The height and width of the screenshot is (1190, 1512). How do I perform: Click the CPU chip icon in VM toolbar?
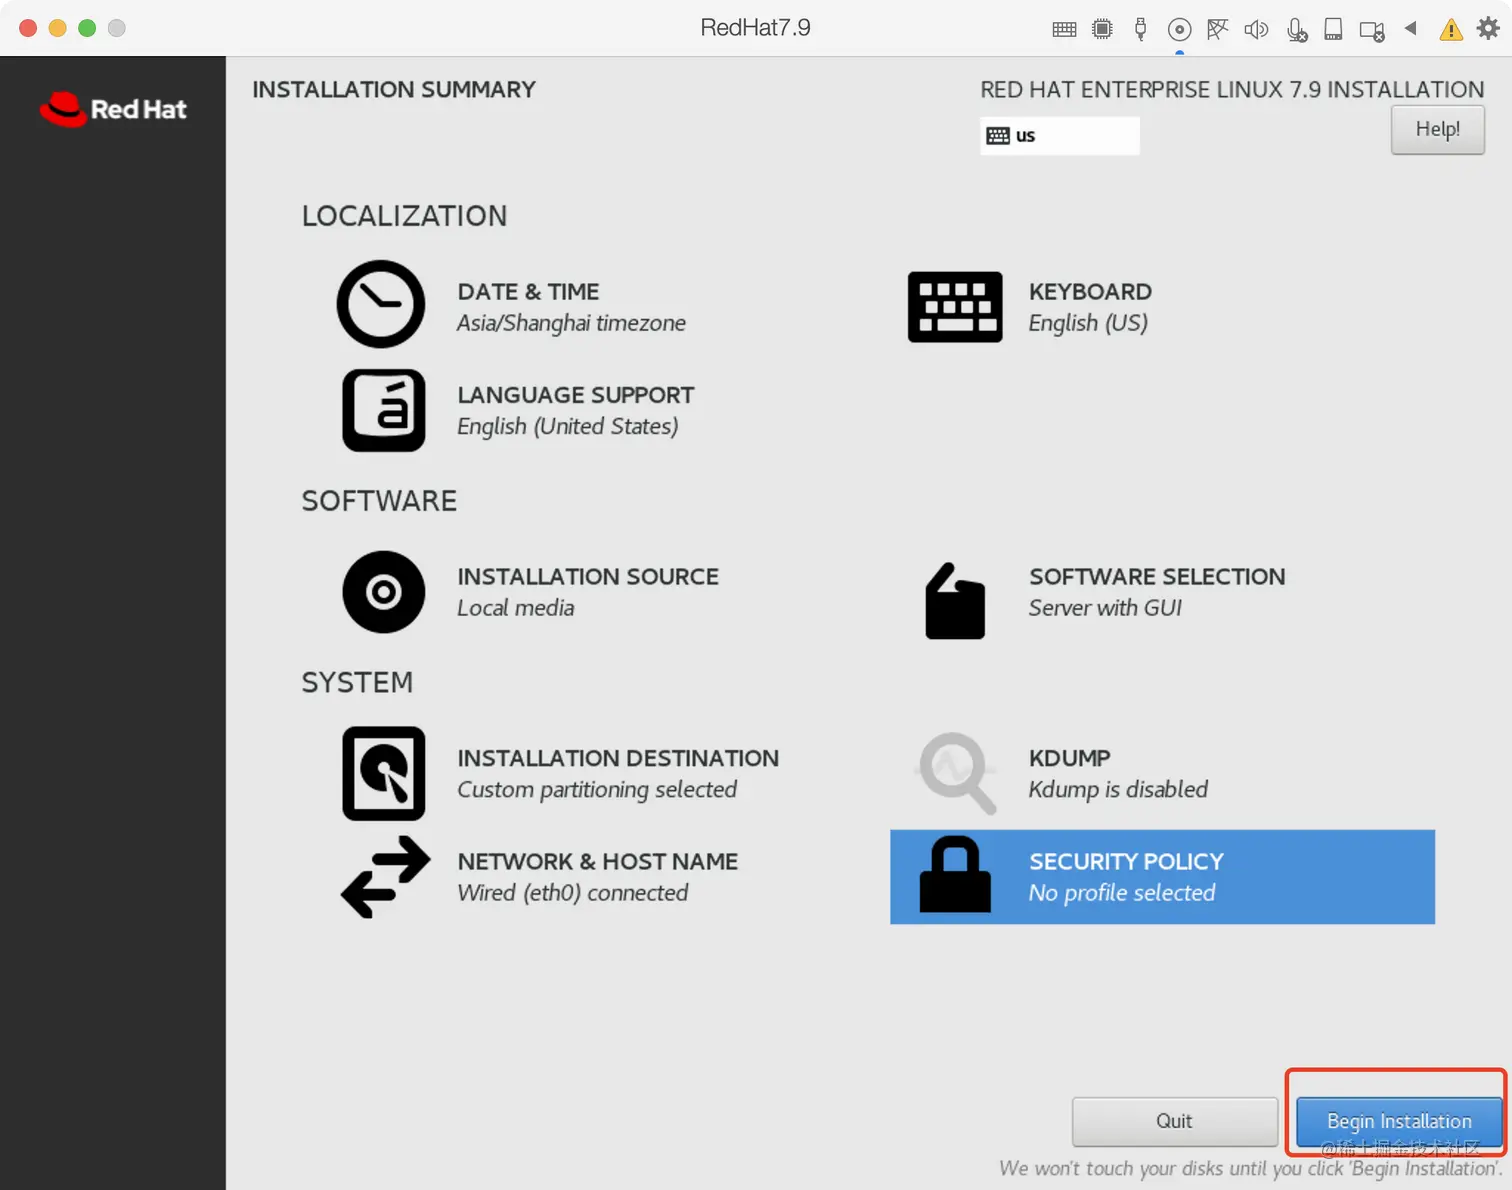click(1102, 29)
